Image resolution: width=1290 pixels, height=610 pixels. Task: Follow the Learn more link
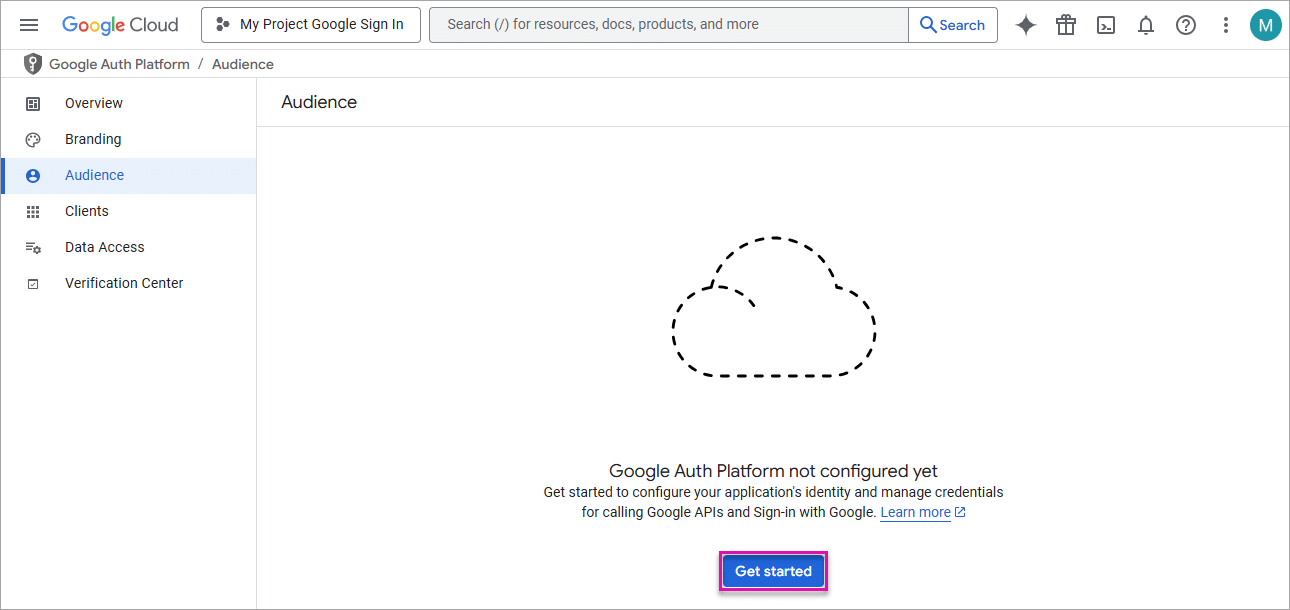tap(915, 512)
